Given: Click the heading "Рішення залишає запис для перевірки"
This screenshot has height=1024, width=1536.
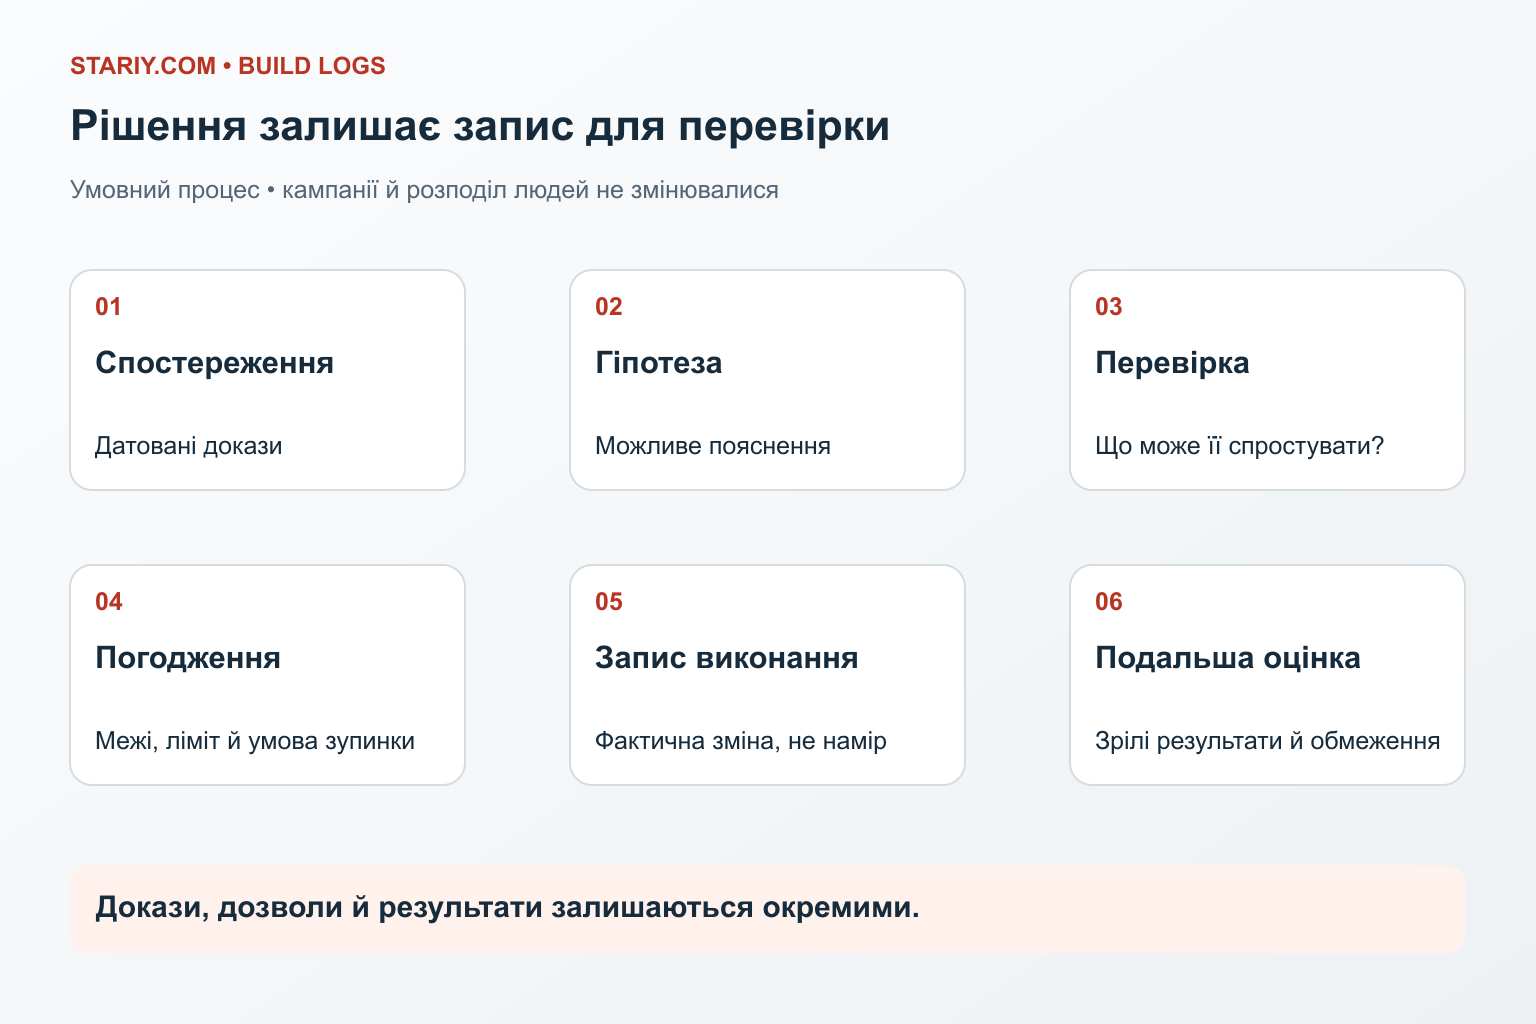Looking at the screenshot, I should (x=480, y=127).
